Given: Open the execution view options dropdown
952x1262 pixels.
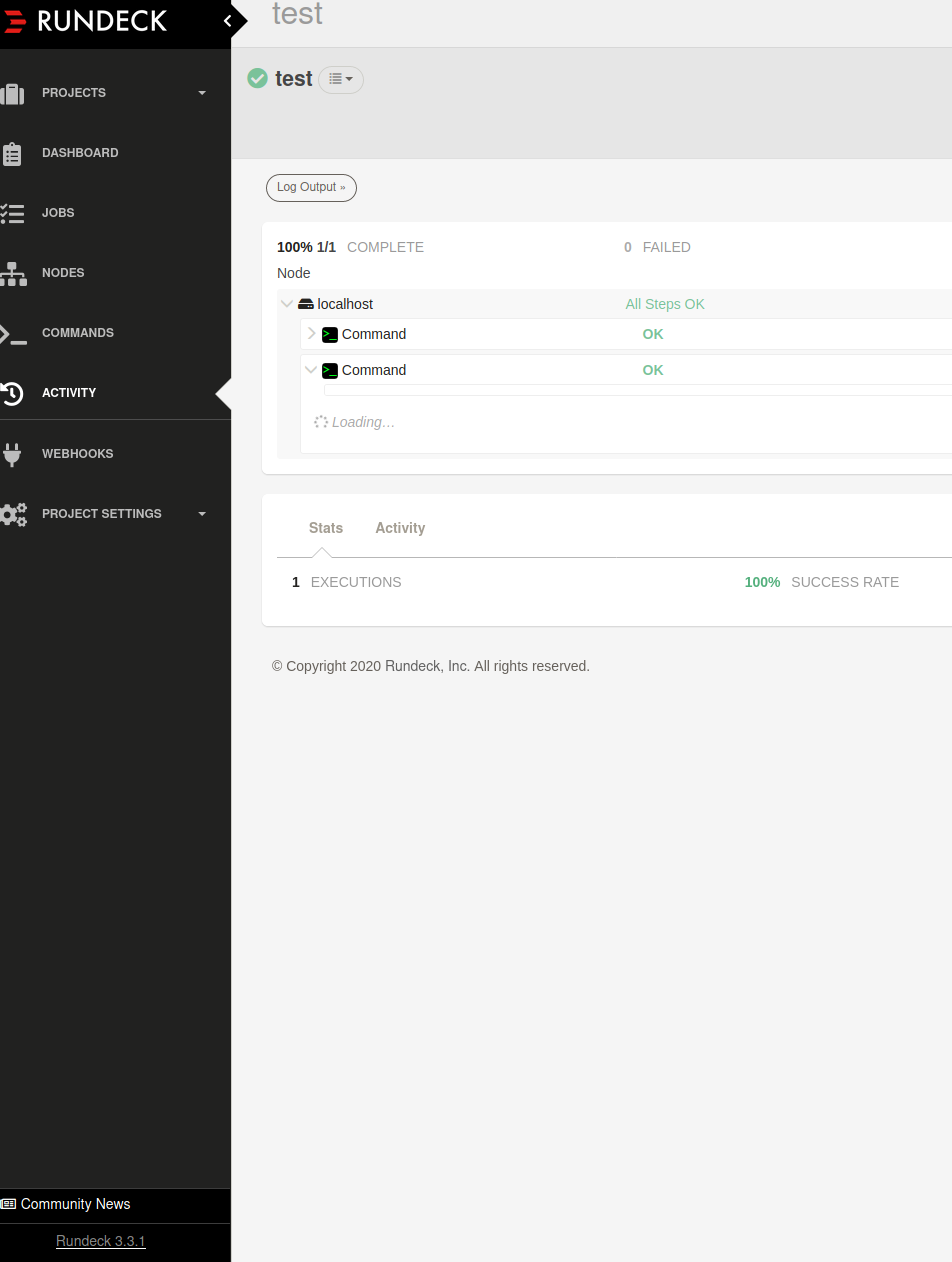Looking at the screenshot, I should tap(340, 79).
